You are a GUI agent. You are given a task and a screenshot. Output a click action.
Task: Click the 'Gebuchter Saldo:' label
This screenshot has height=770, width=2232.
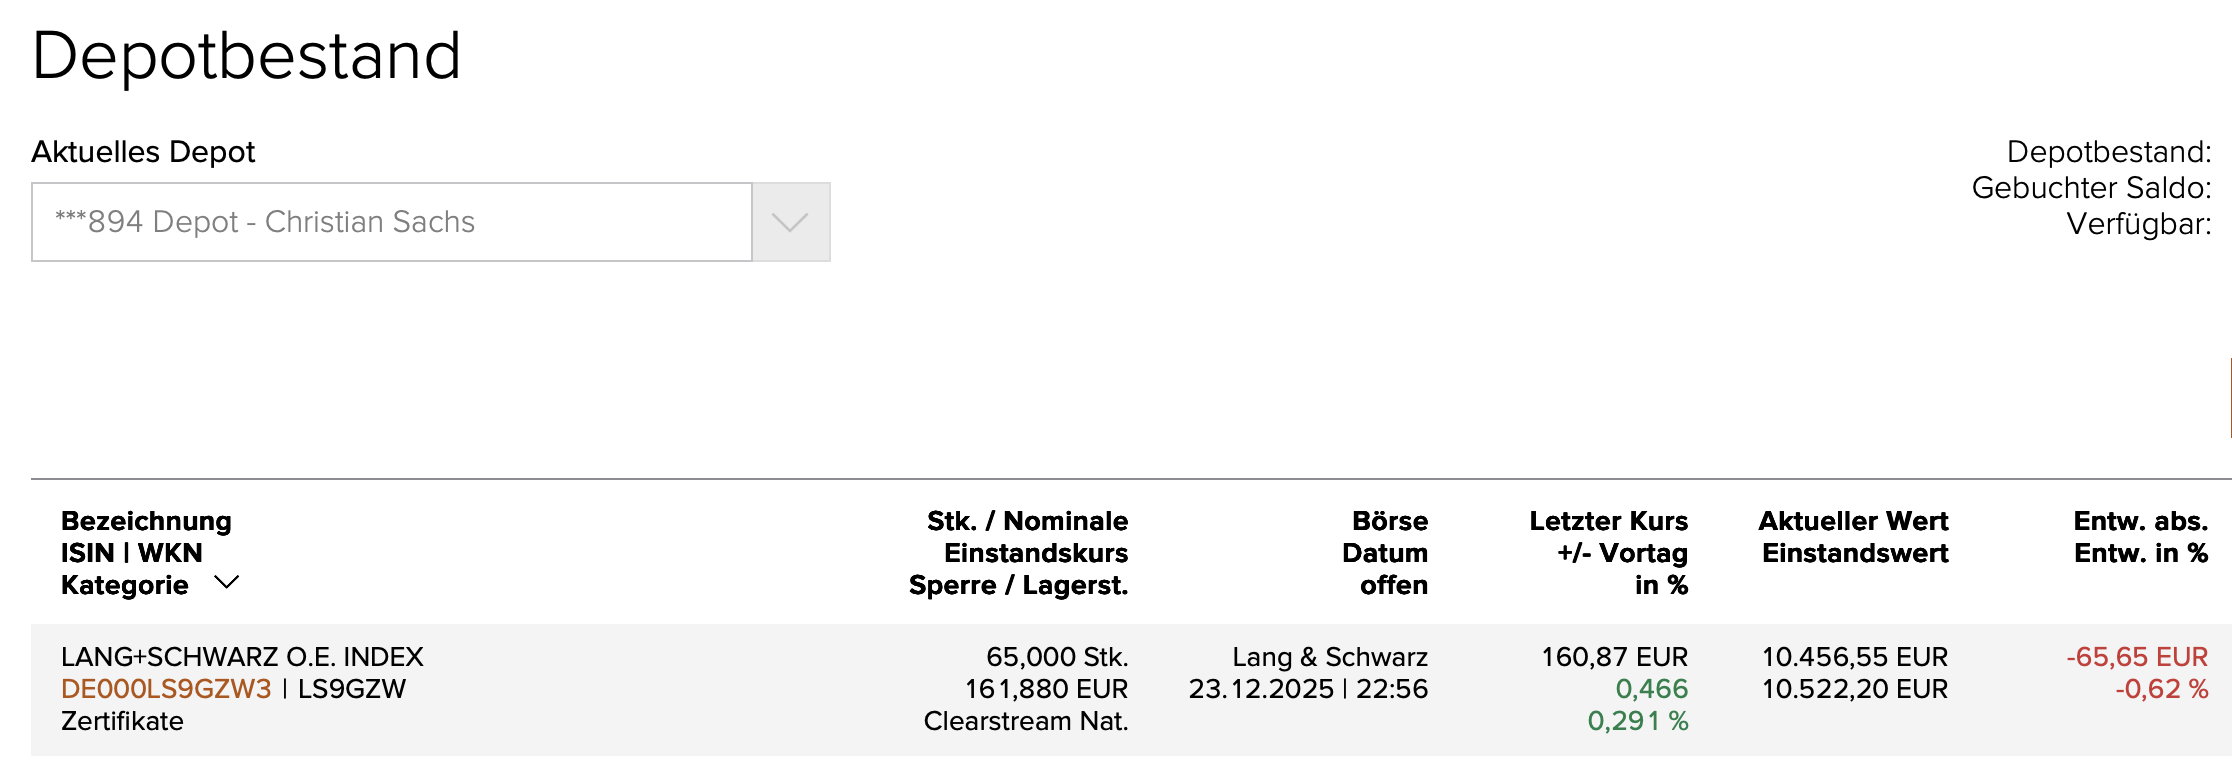2091,188
